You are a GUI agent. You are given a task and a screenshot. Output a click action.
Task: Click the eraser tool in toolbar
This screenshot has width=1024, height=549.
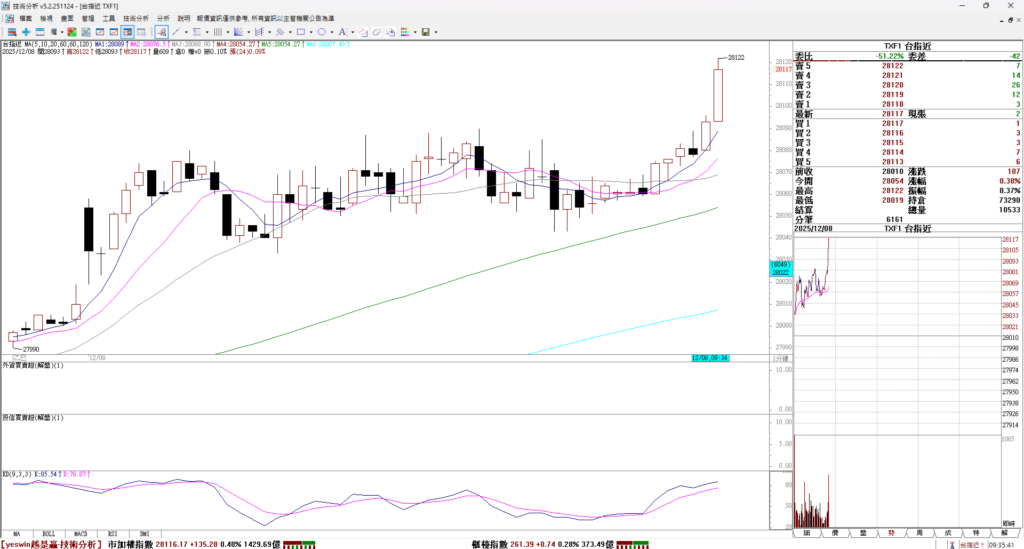(x=376, y=32)
